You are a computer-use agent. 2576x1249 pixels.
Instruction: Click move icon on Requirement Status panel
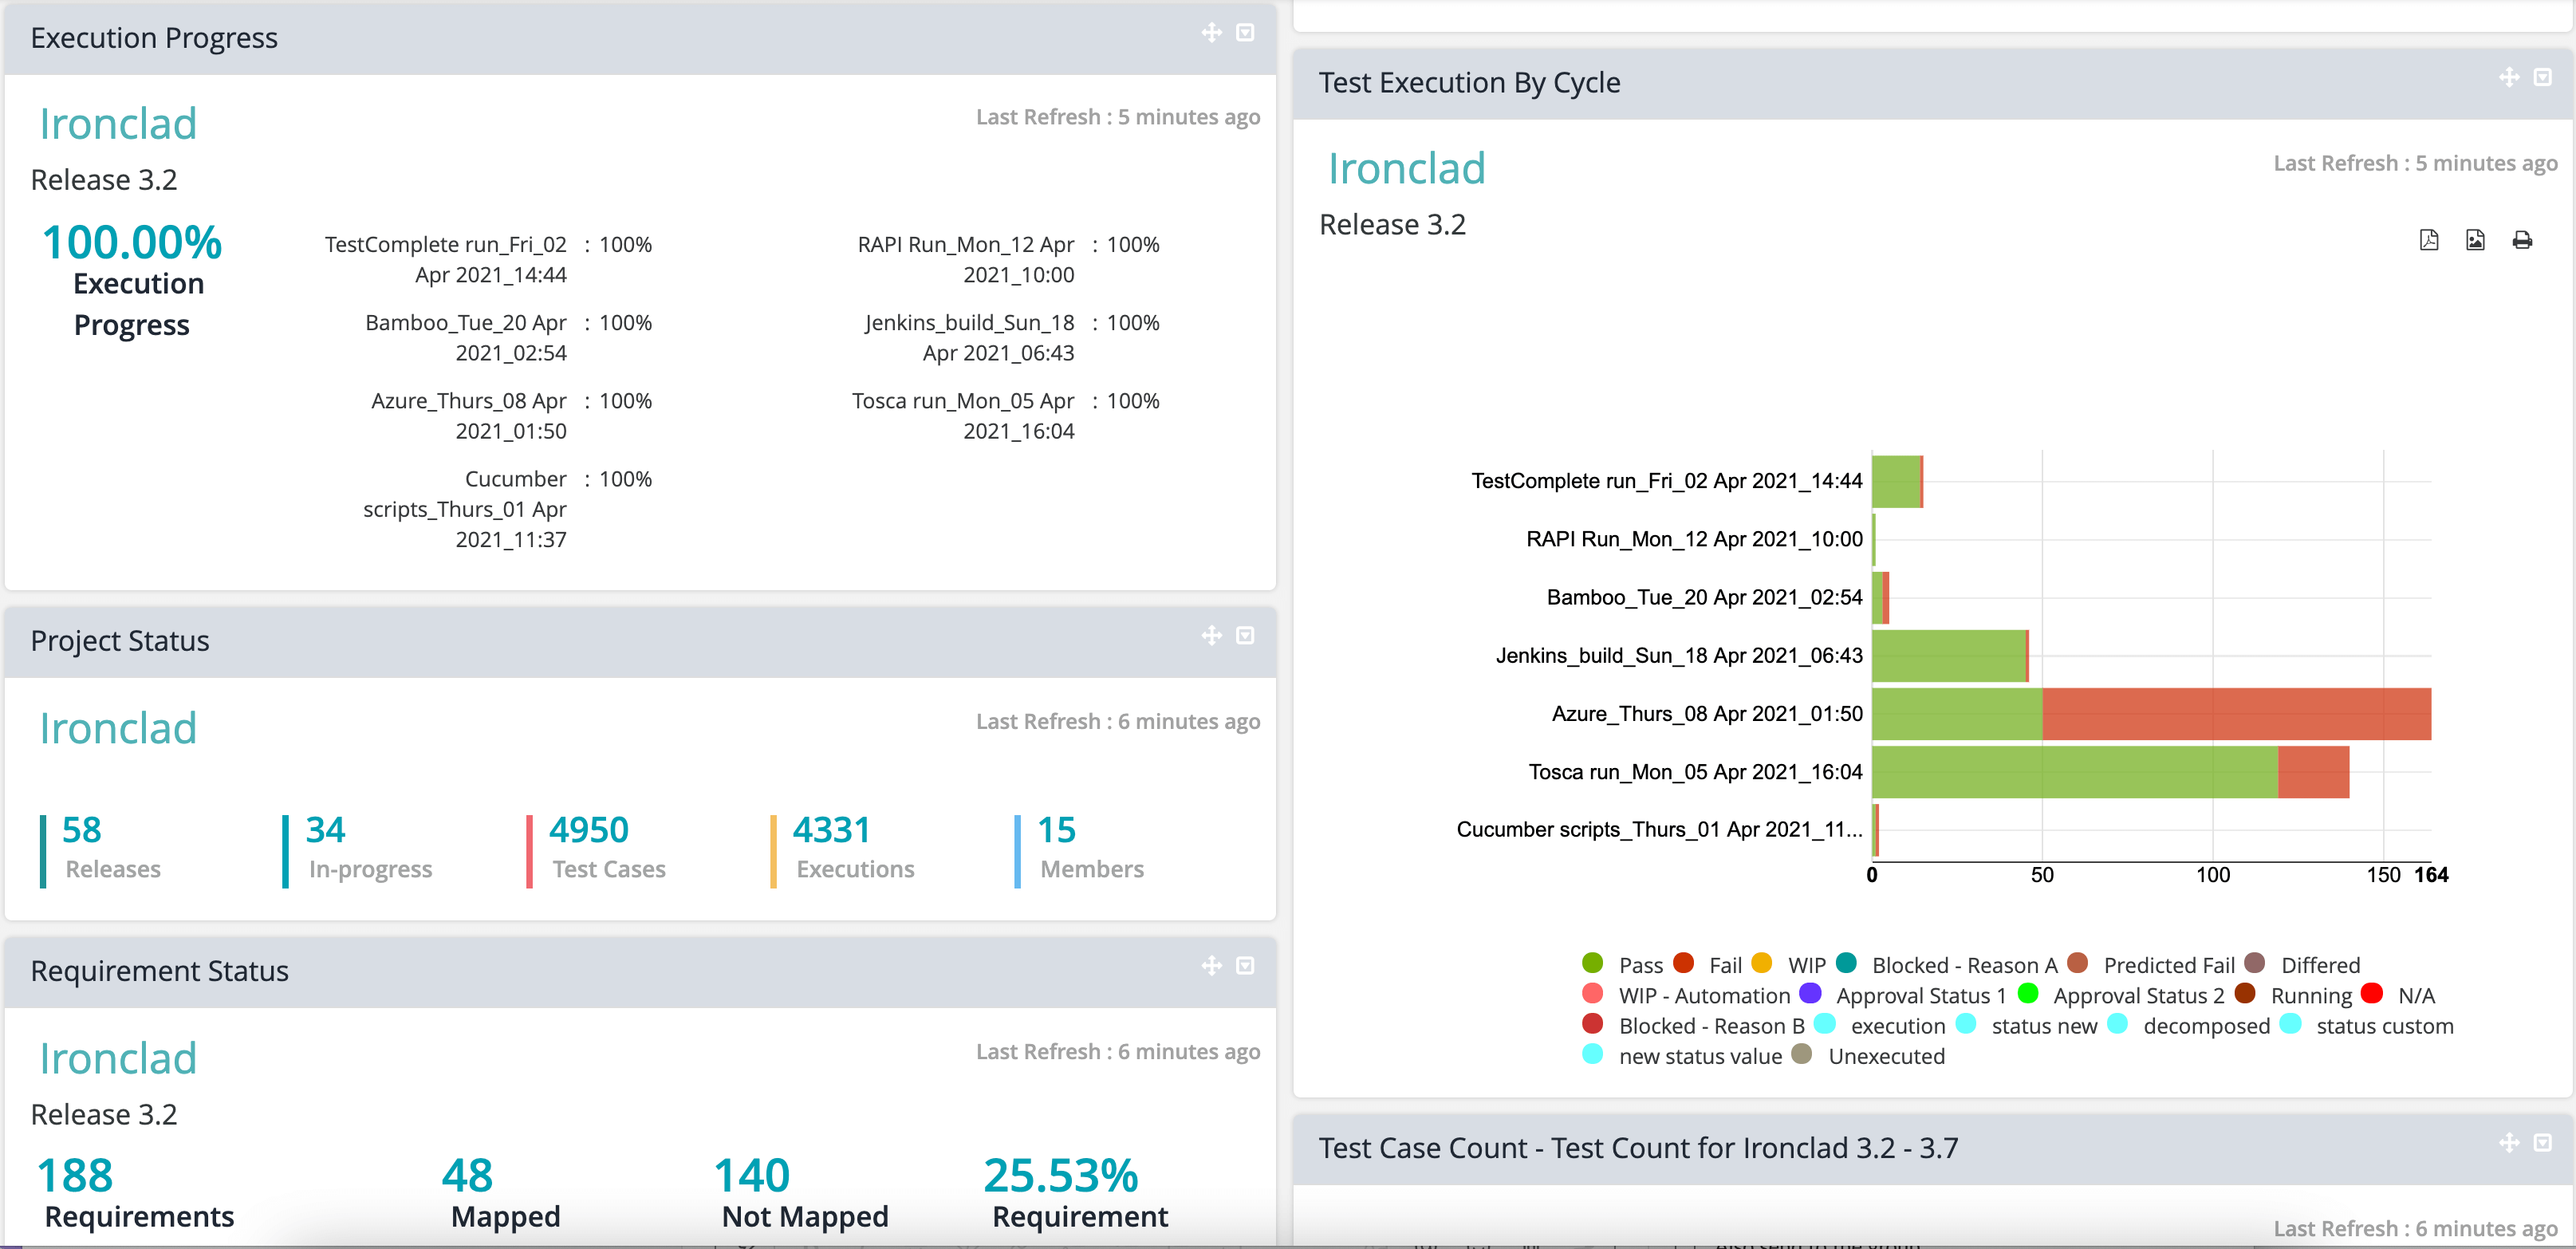(x=1211, y=966)
